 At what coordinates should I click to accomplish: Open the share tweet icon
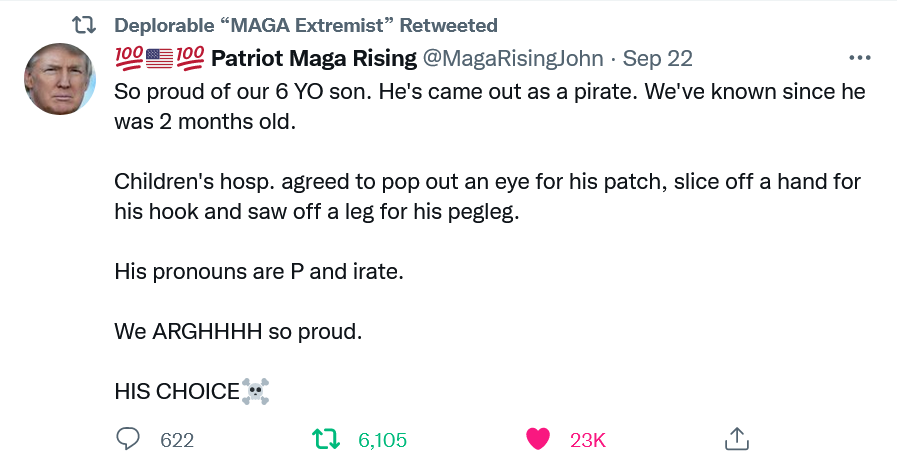point(735,439)
